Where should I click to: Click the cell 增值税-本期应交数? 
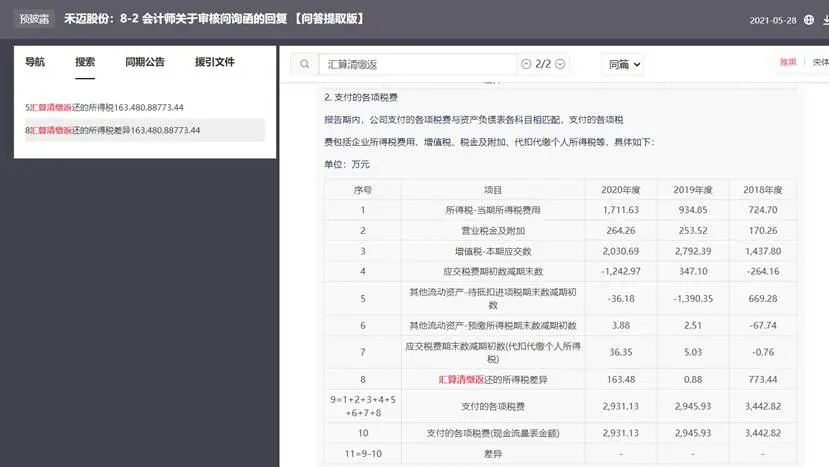[493, 251]
